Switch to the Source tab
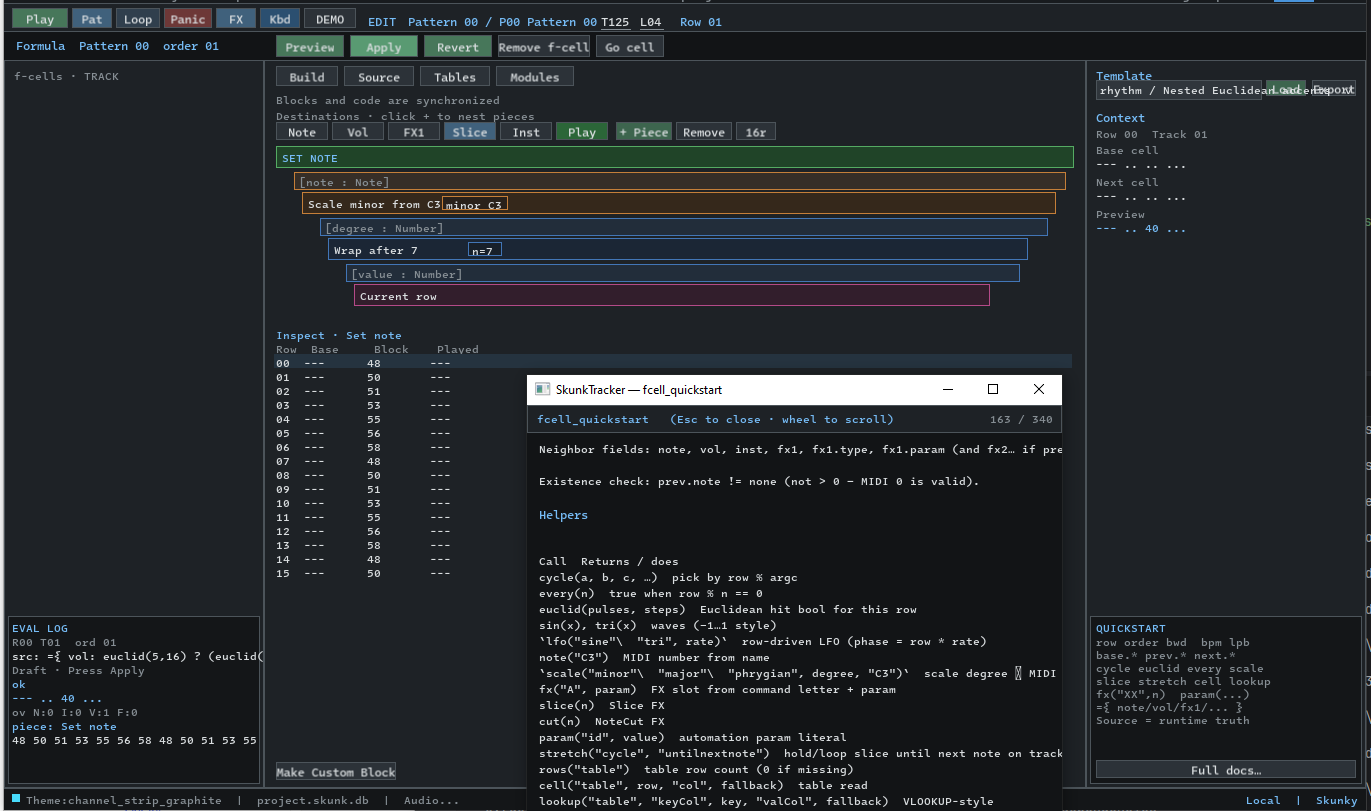This screenshot has width=1371, height=811. (379, 77)
